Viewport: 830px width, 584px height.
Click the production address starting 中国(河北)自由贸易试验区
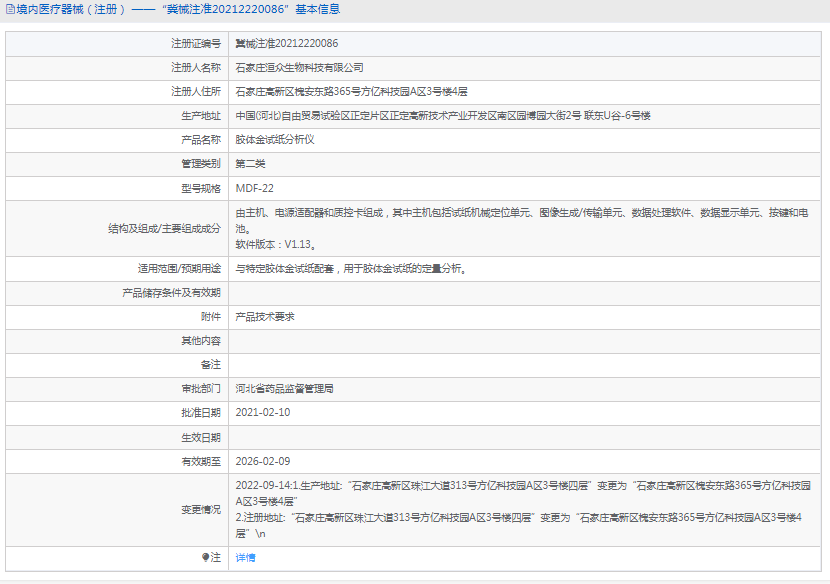[x=443, y=115]
